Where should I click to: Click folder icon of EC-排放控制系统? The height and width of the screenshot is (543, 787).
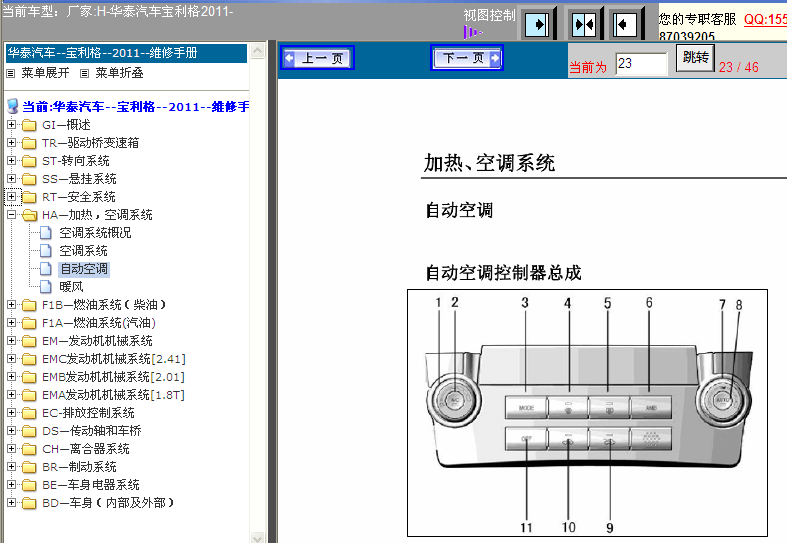point(29,413)
